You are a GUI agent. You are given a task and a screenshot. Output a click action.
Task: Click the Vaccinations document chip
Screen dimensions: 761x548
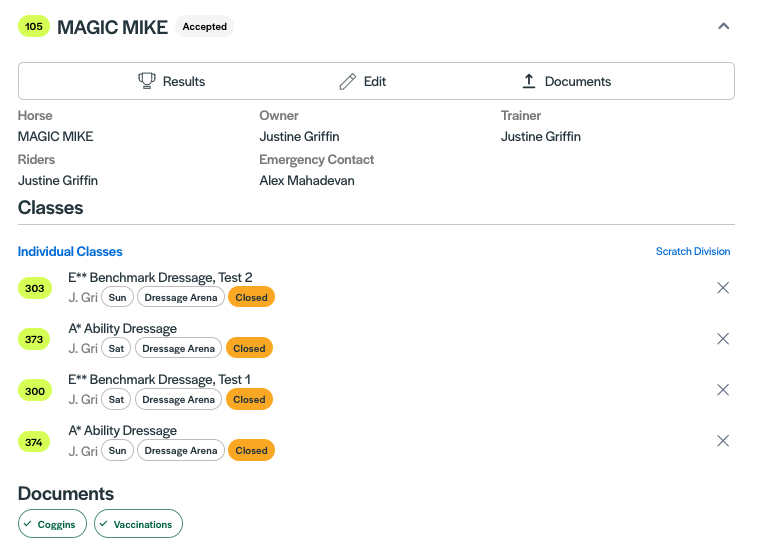coord(139,524)
